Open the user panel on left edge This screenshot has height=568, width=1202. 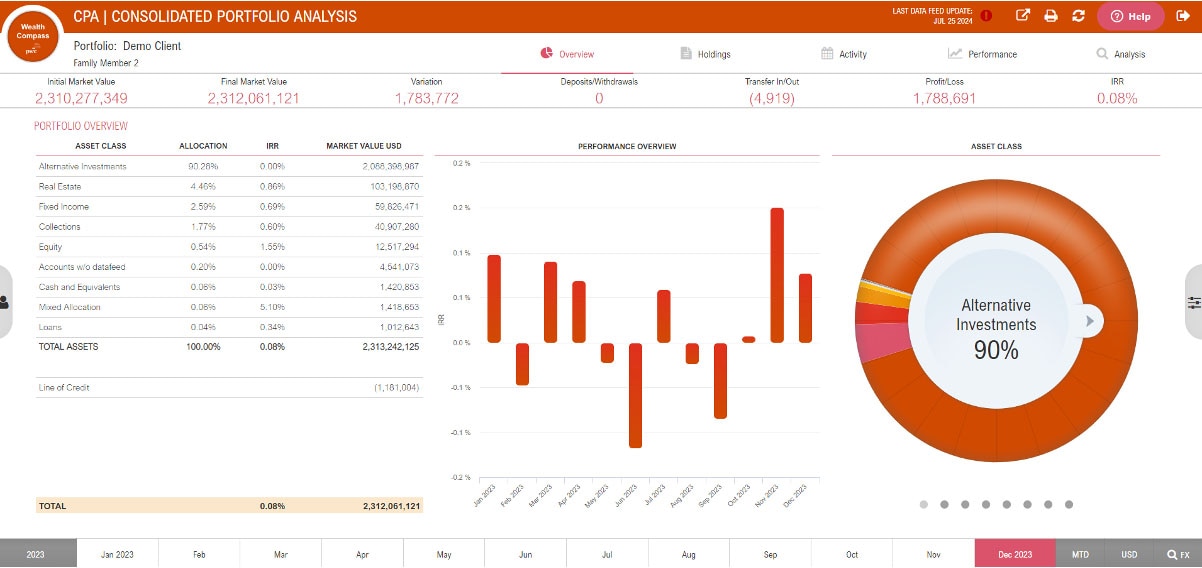(6, 302)
